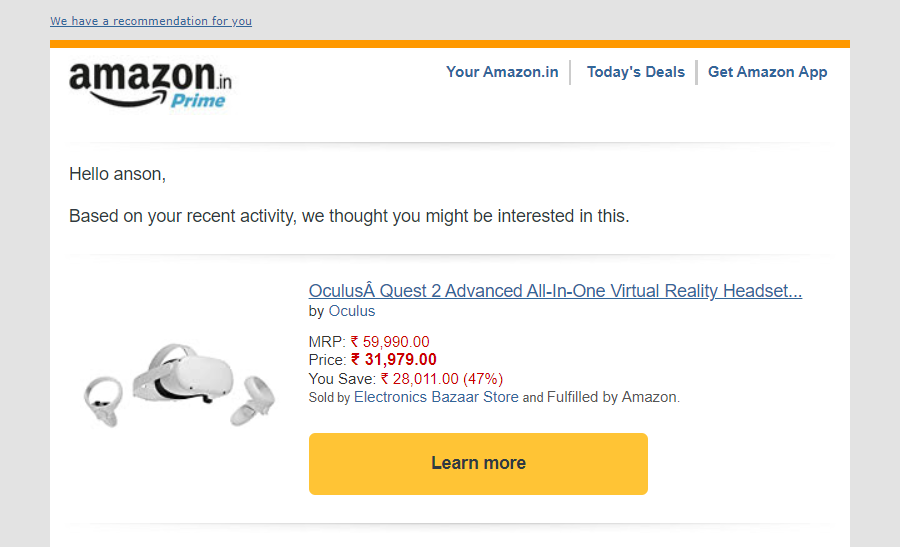Open the Oculus Quest 2 product title link

click(x=555, y=291)
